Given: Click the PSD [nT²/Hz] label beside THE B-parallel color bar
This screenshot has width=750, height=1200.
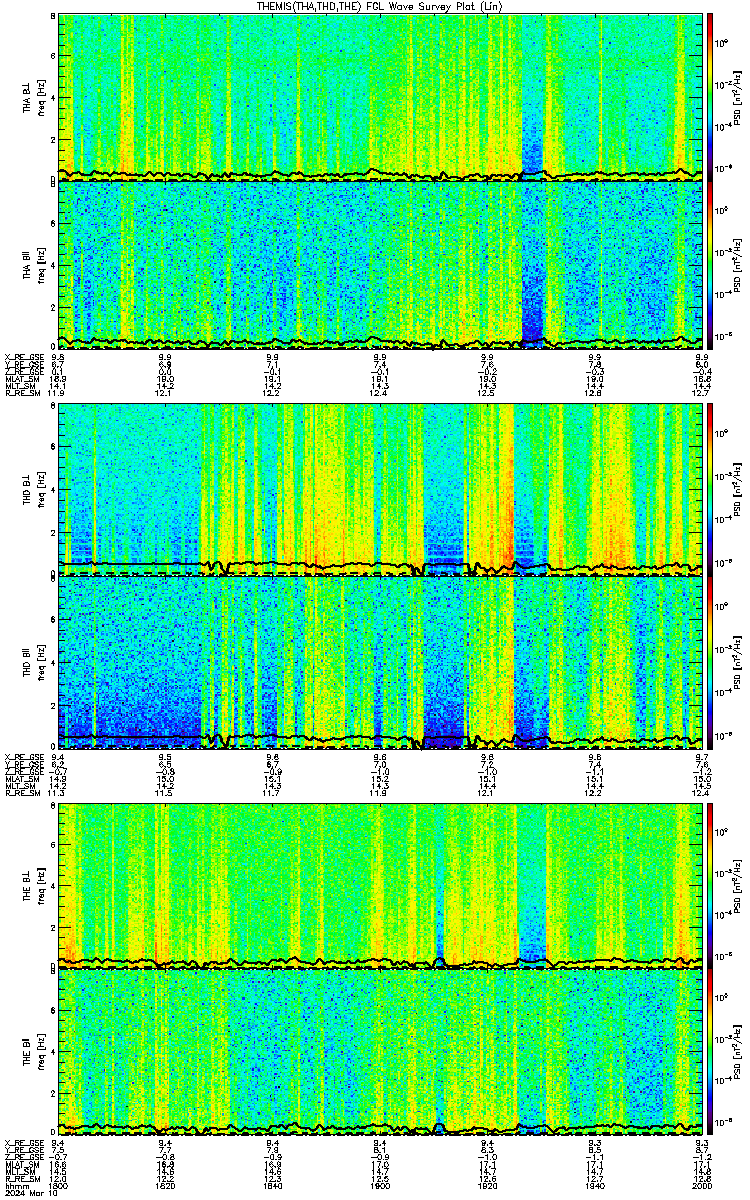Looking at the screenshot, I should pyautogui.click(x=739, y=1051).
